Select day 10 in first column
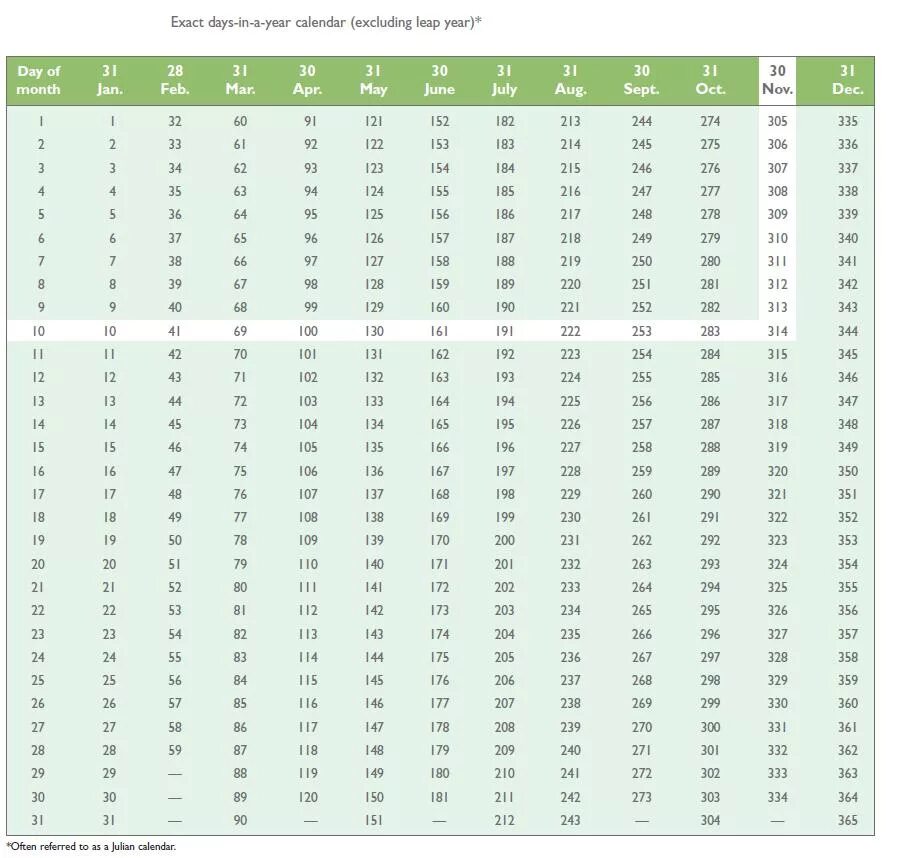 coord(38,331)
